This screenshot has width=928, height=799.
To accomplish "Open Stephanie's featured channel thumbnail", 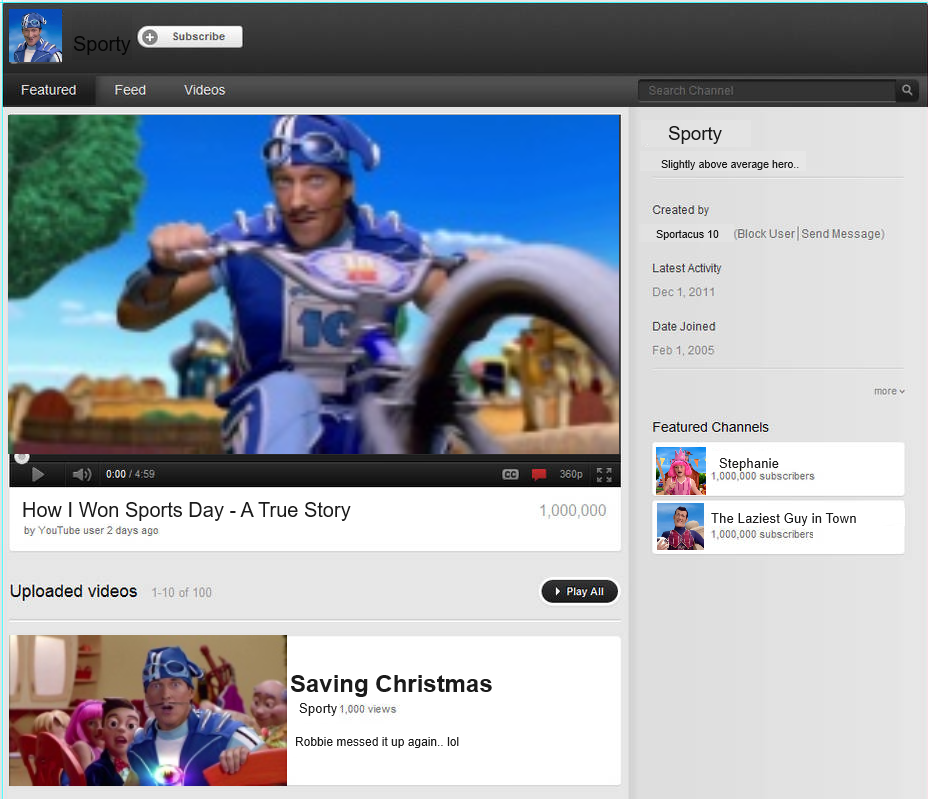I will pyautogui.click(x=681, y=470).
